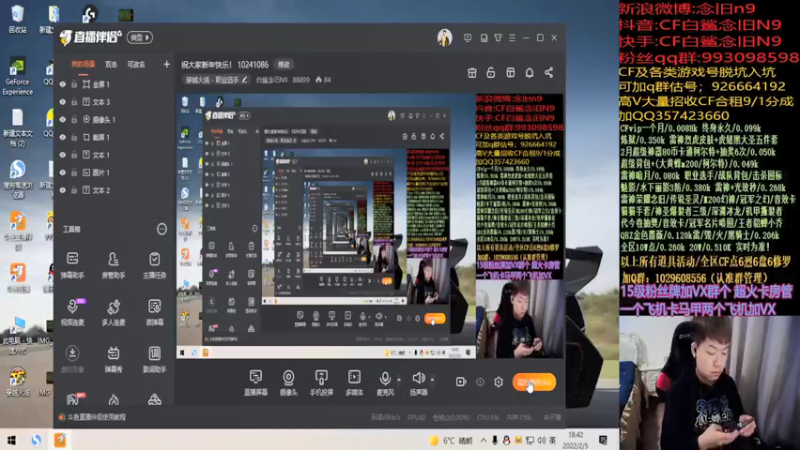Collapse the 工具箱 toolbox panel
The width and height of the screenshot is (800, 450).
(162, 229)
